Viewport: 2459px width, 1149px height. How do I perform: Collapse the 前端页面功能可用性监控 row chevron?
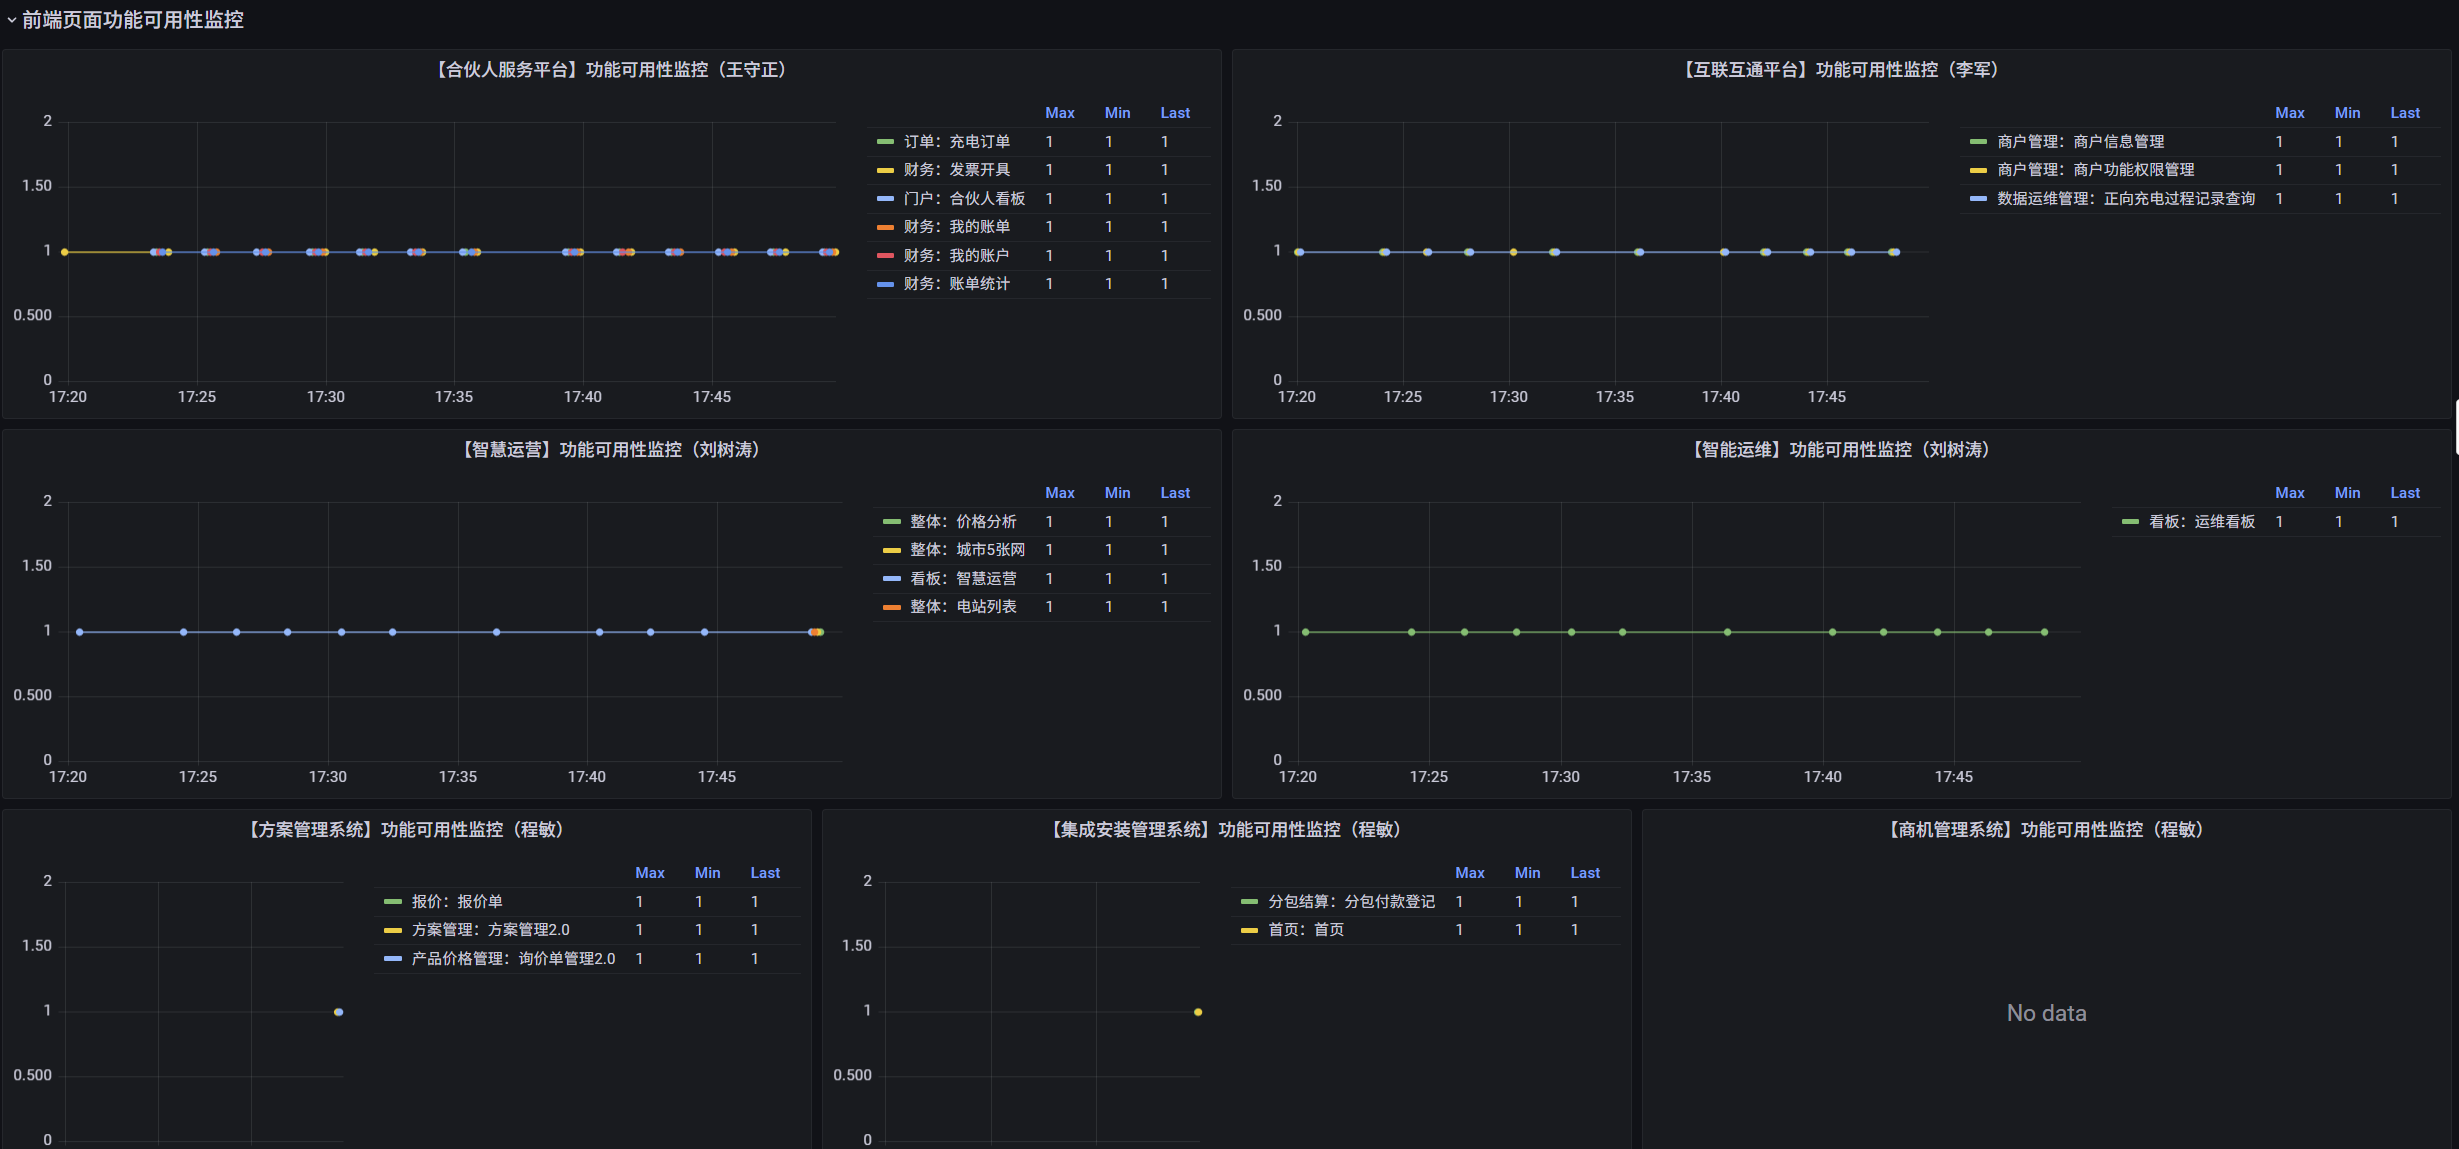point(11,20)
